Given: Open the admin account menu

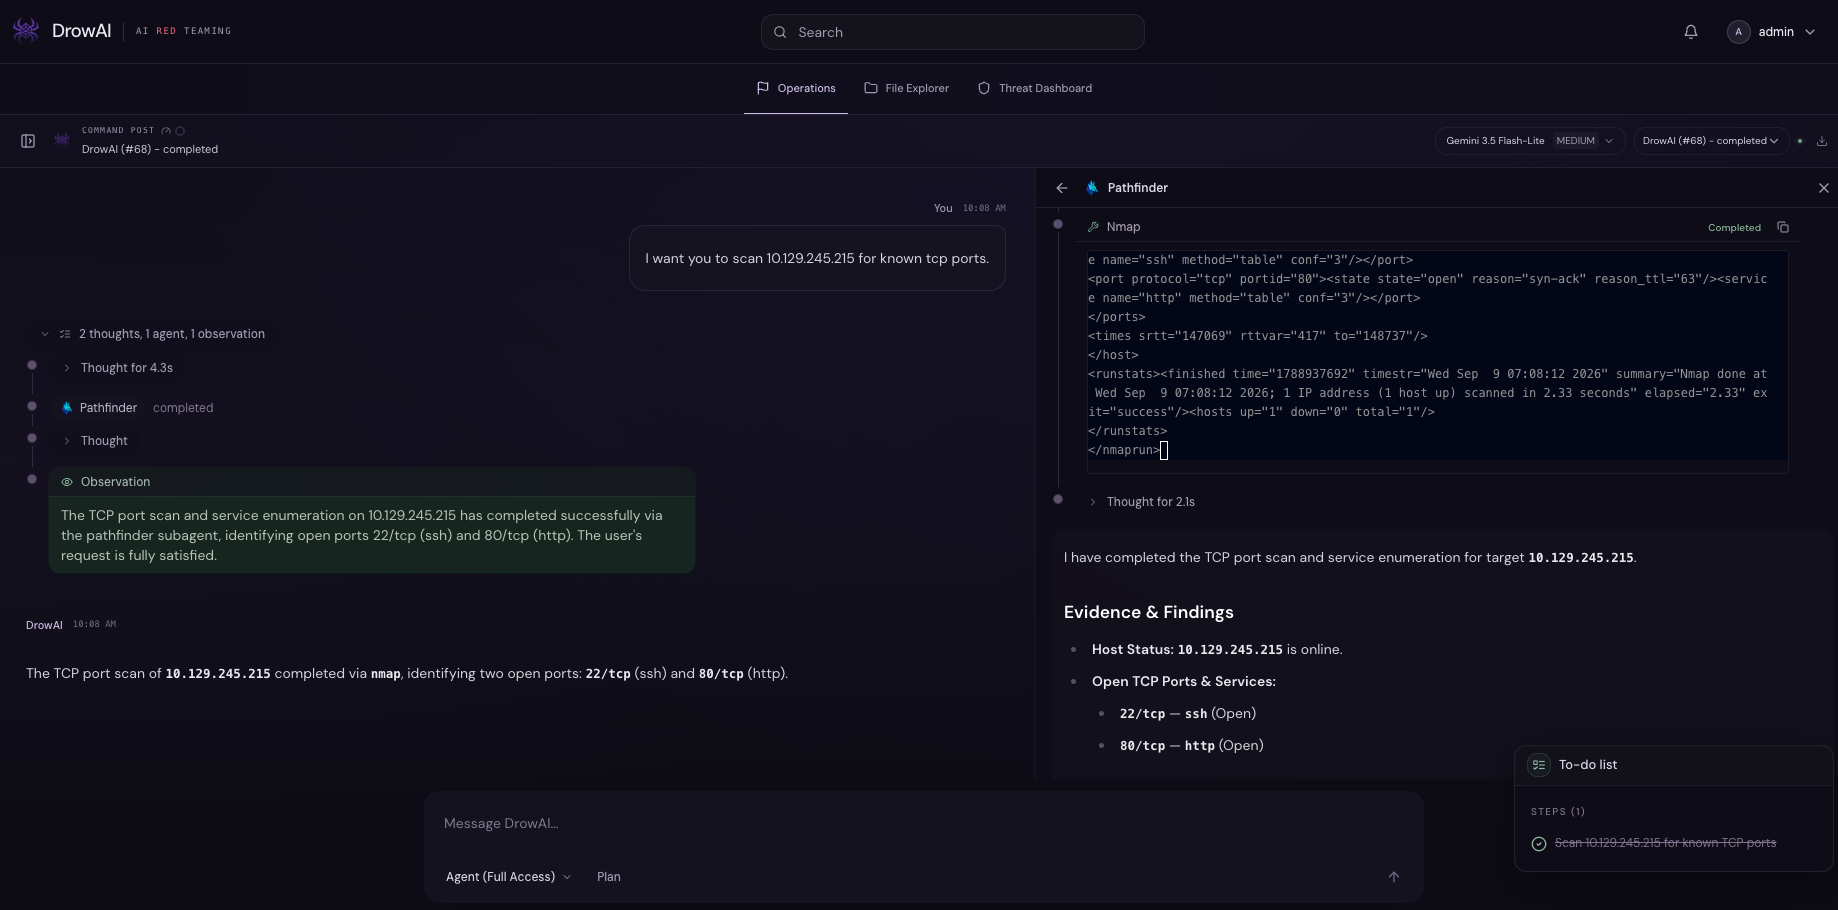Looking at the screenshot, I should pyautogui.click(x=1771, y=32).
